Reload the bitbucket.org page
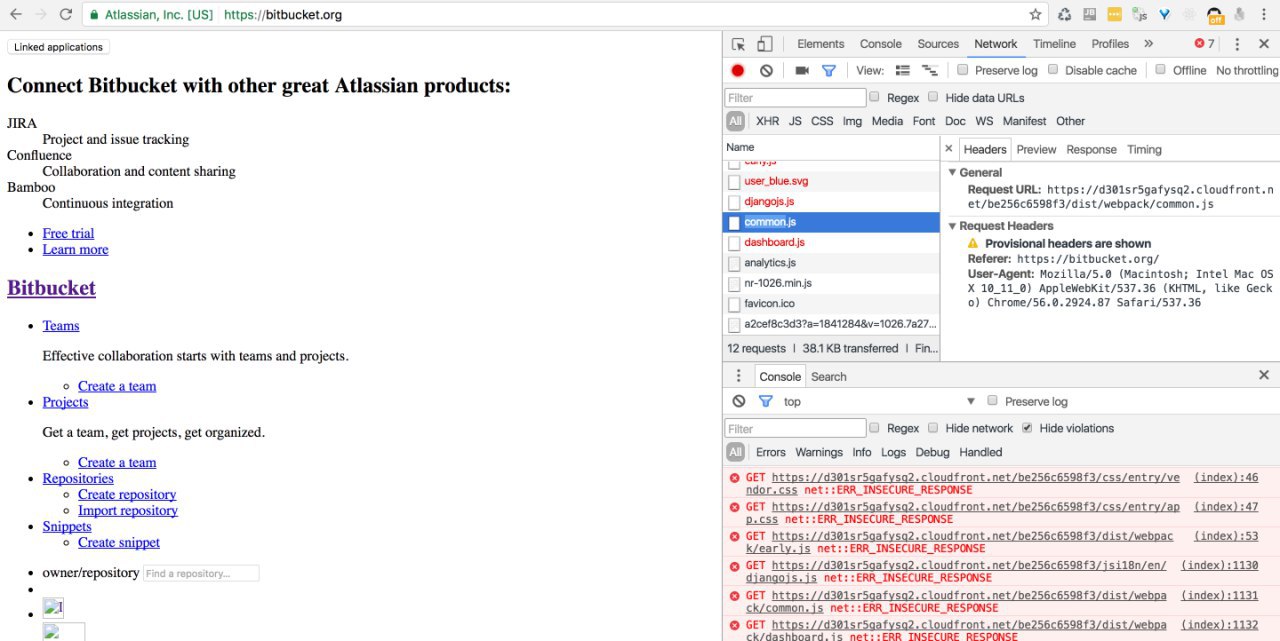Viewport: 1280px width, 641px height. coord(66,15)
